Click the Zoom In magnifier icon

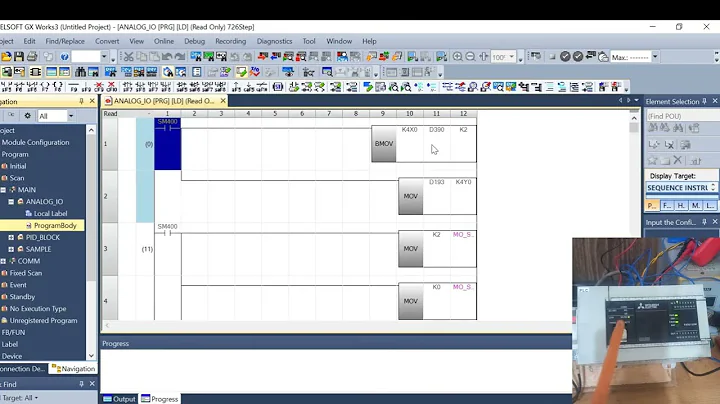point(458,56)
